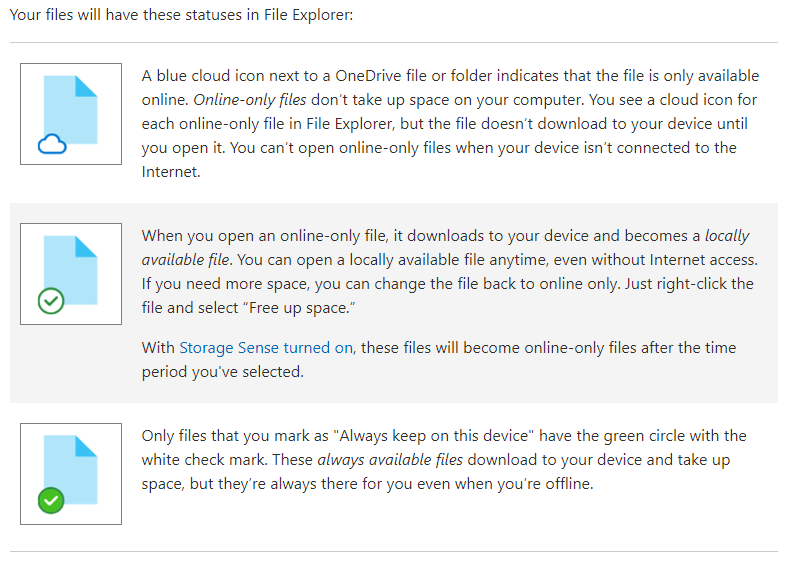Click the word 'Internet.' ending first paragraph
Viewport: 795px width, 574px height.
[x=171, y=172]
